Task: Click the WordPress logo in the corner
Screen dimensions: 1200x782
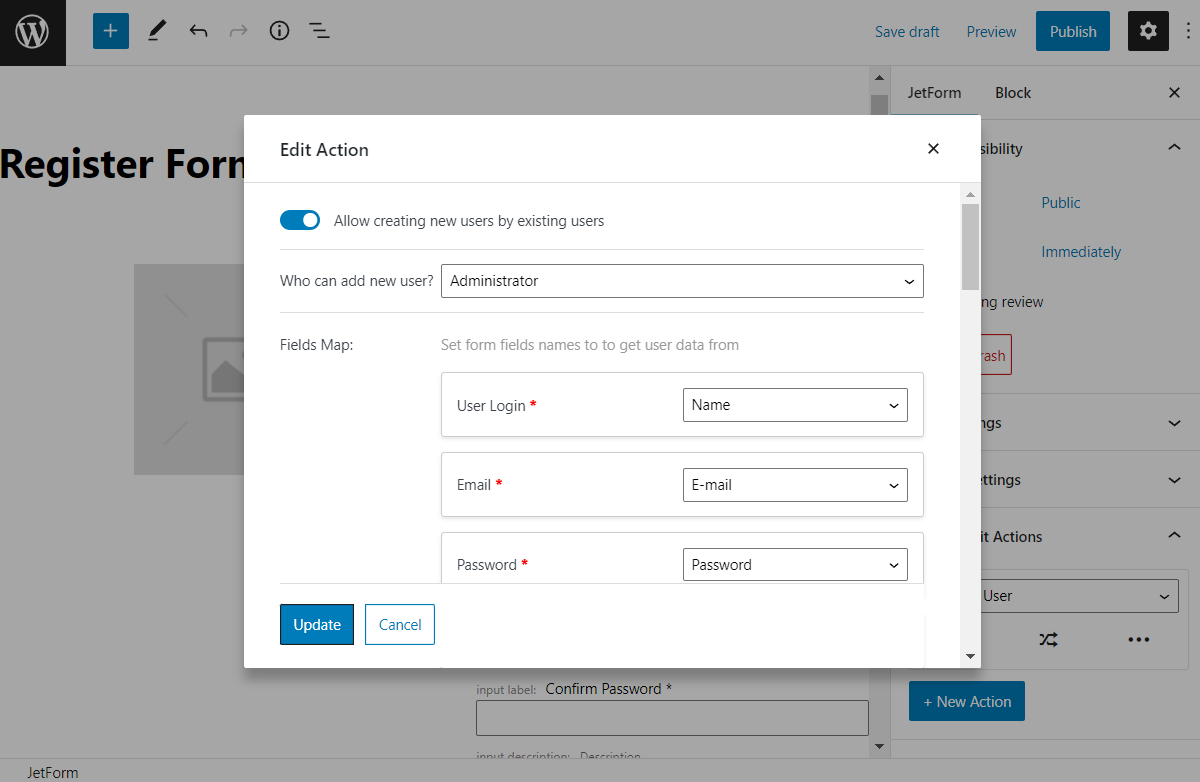Action: tap(32, 31)
